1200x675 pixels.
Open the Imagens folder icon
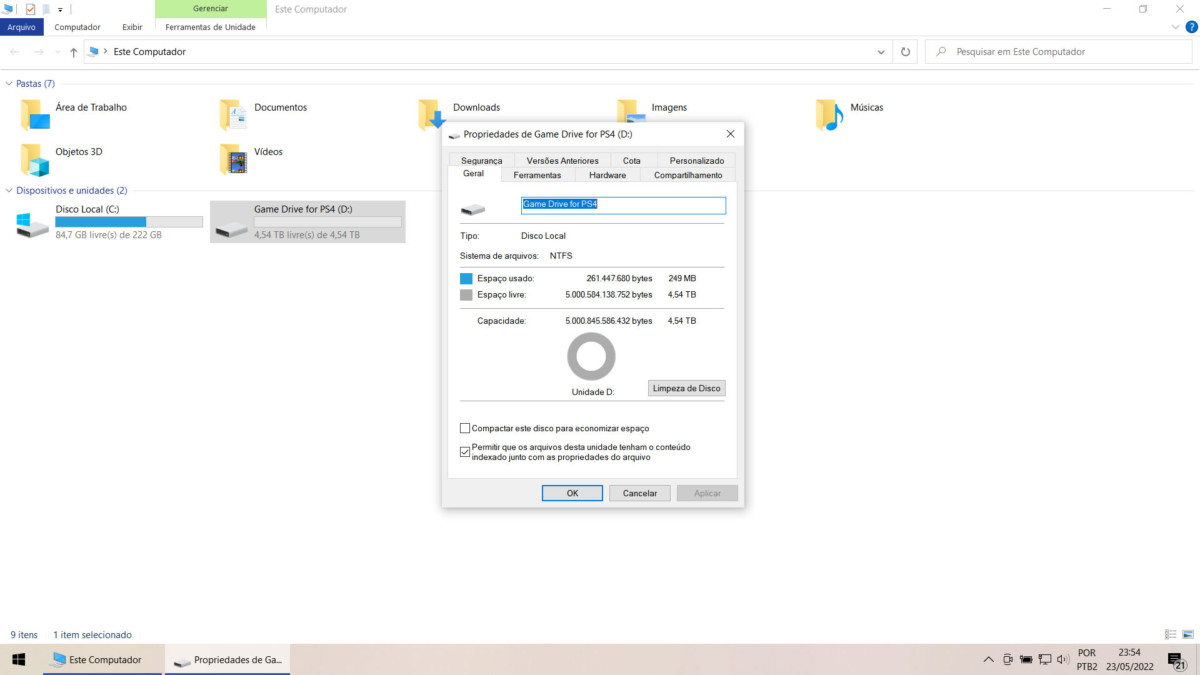coord(630,110)
